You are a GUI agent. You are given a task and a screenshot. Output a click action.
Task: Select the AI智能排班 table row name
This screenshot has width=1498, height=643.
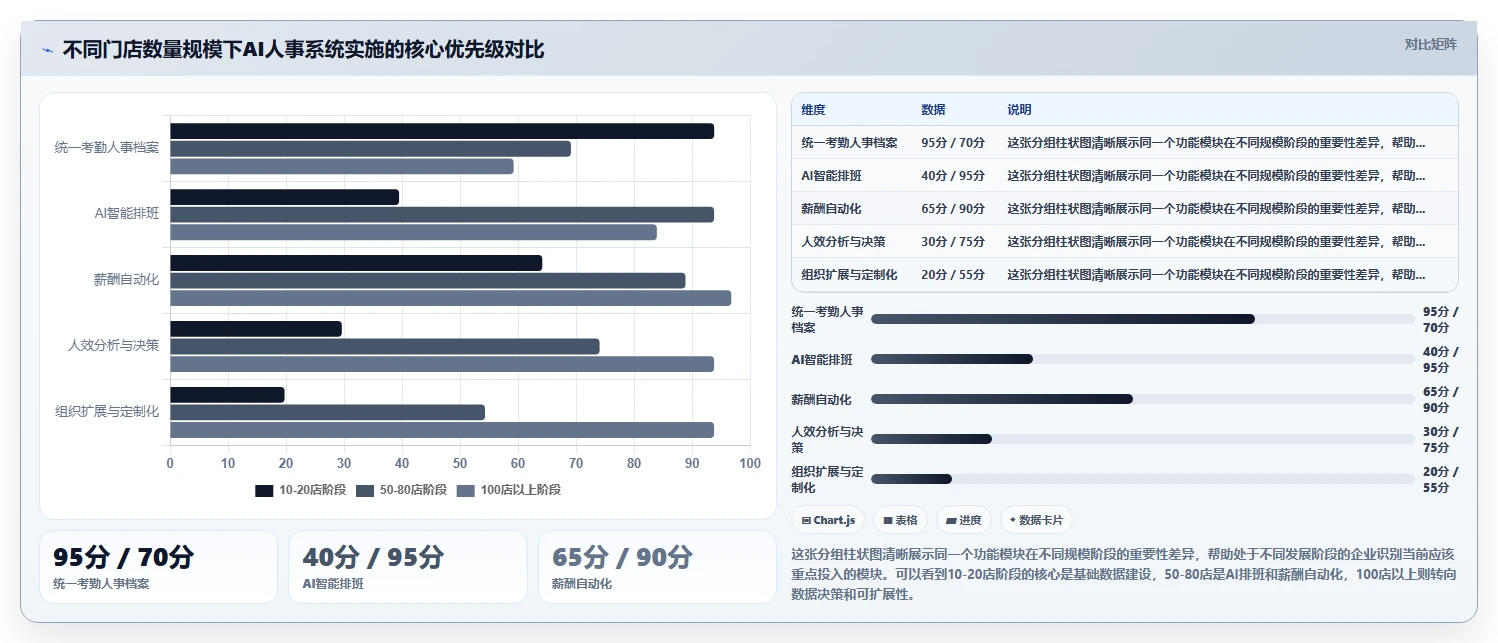831,176
